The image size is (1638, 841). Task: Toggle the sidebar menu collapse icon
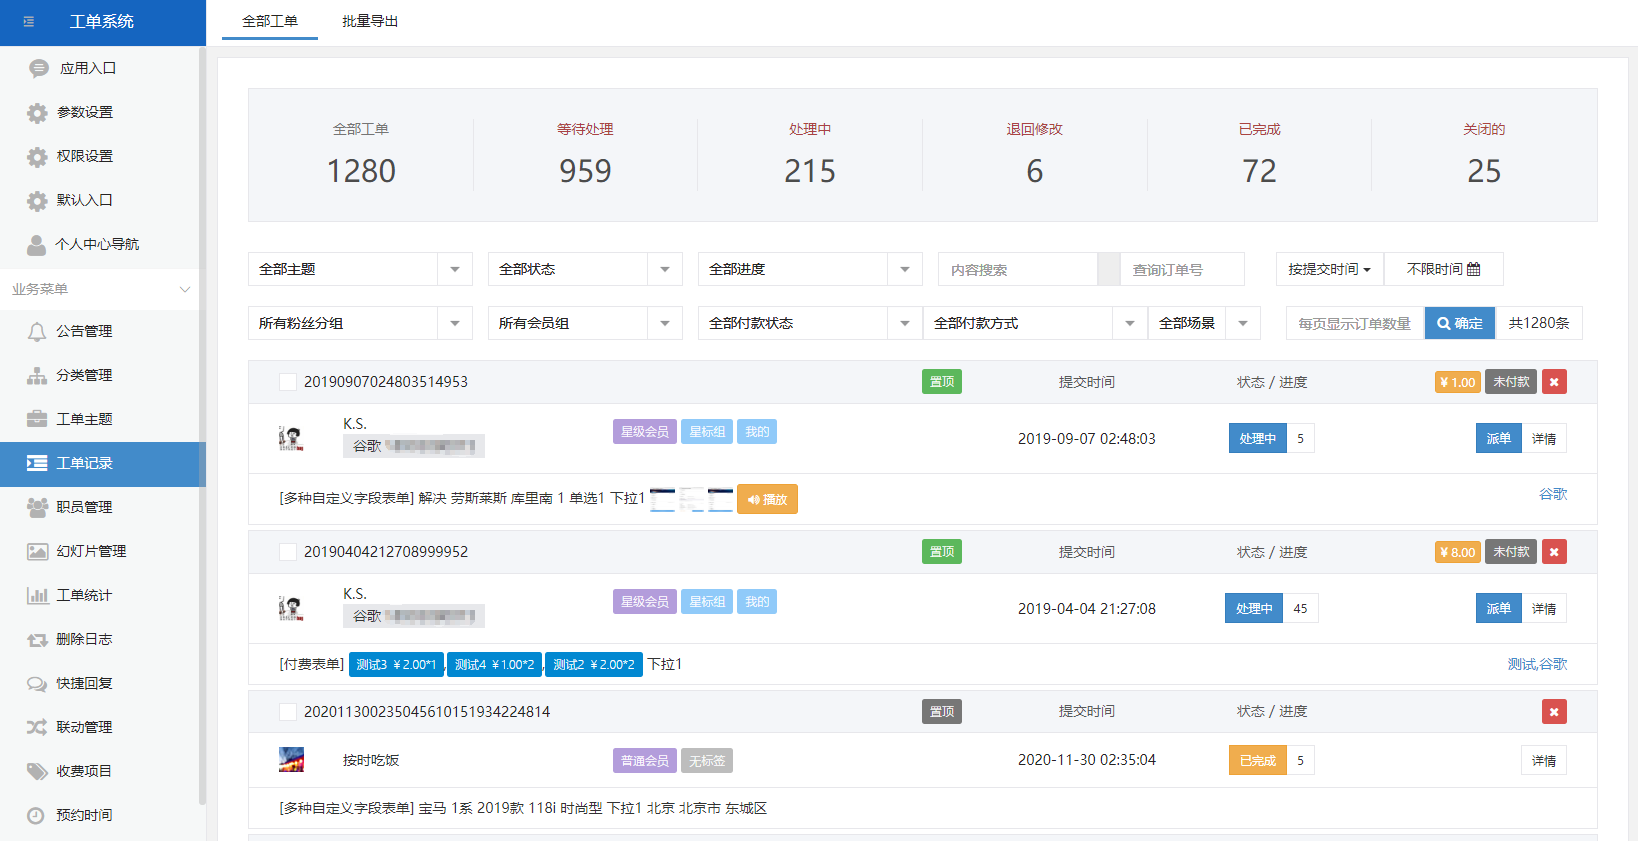[28, 21]
